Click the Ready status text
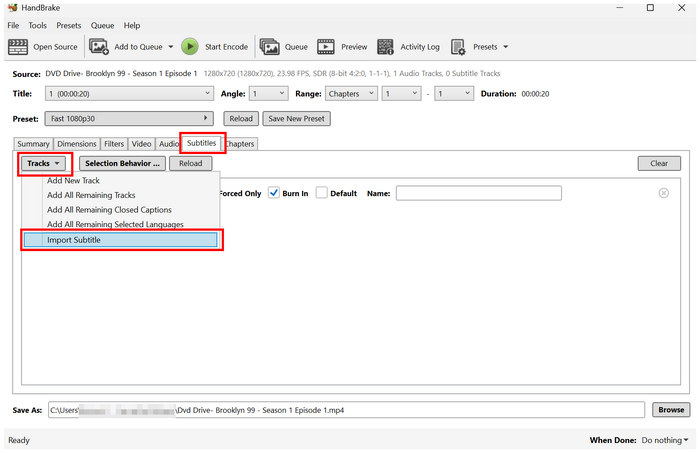700x453 pixels. tap(19, 440)
